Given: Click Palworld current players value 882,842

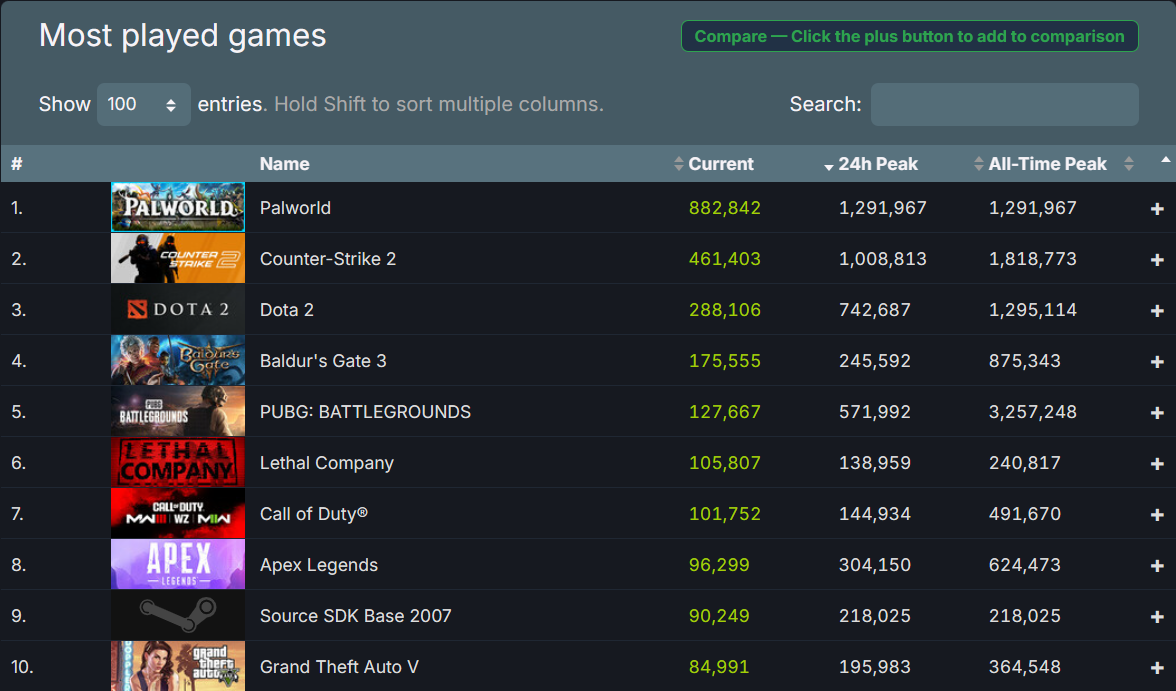Looking at the screenshot, I should 724,208.
